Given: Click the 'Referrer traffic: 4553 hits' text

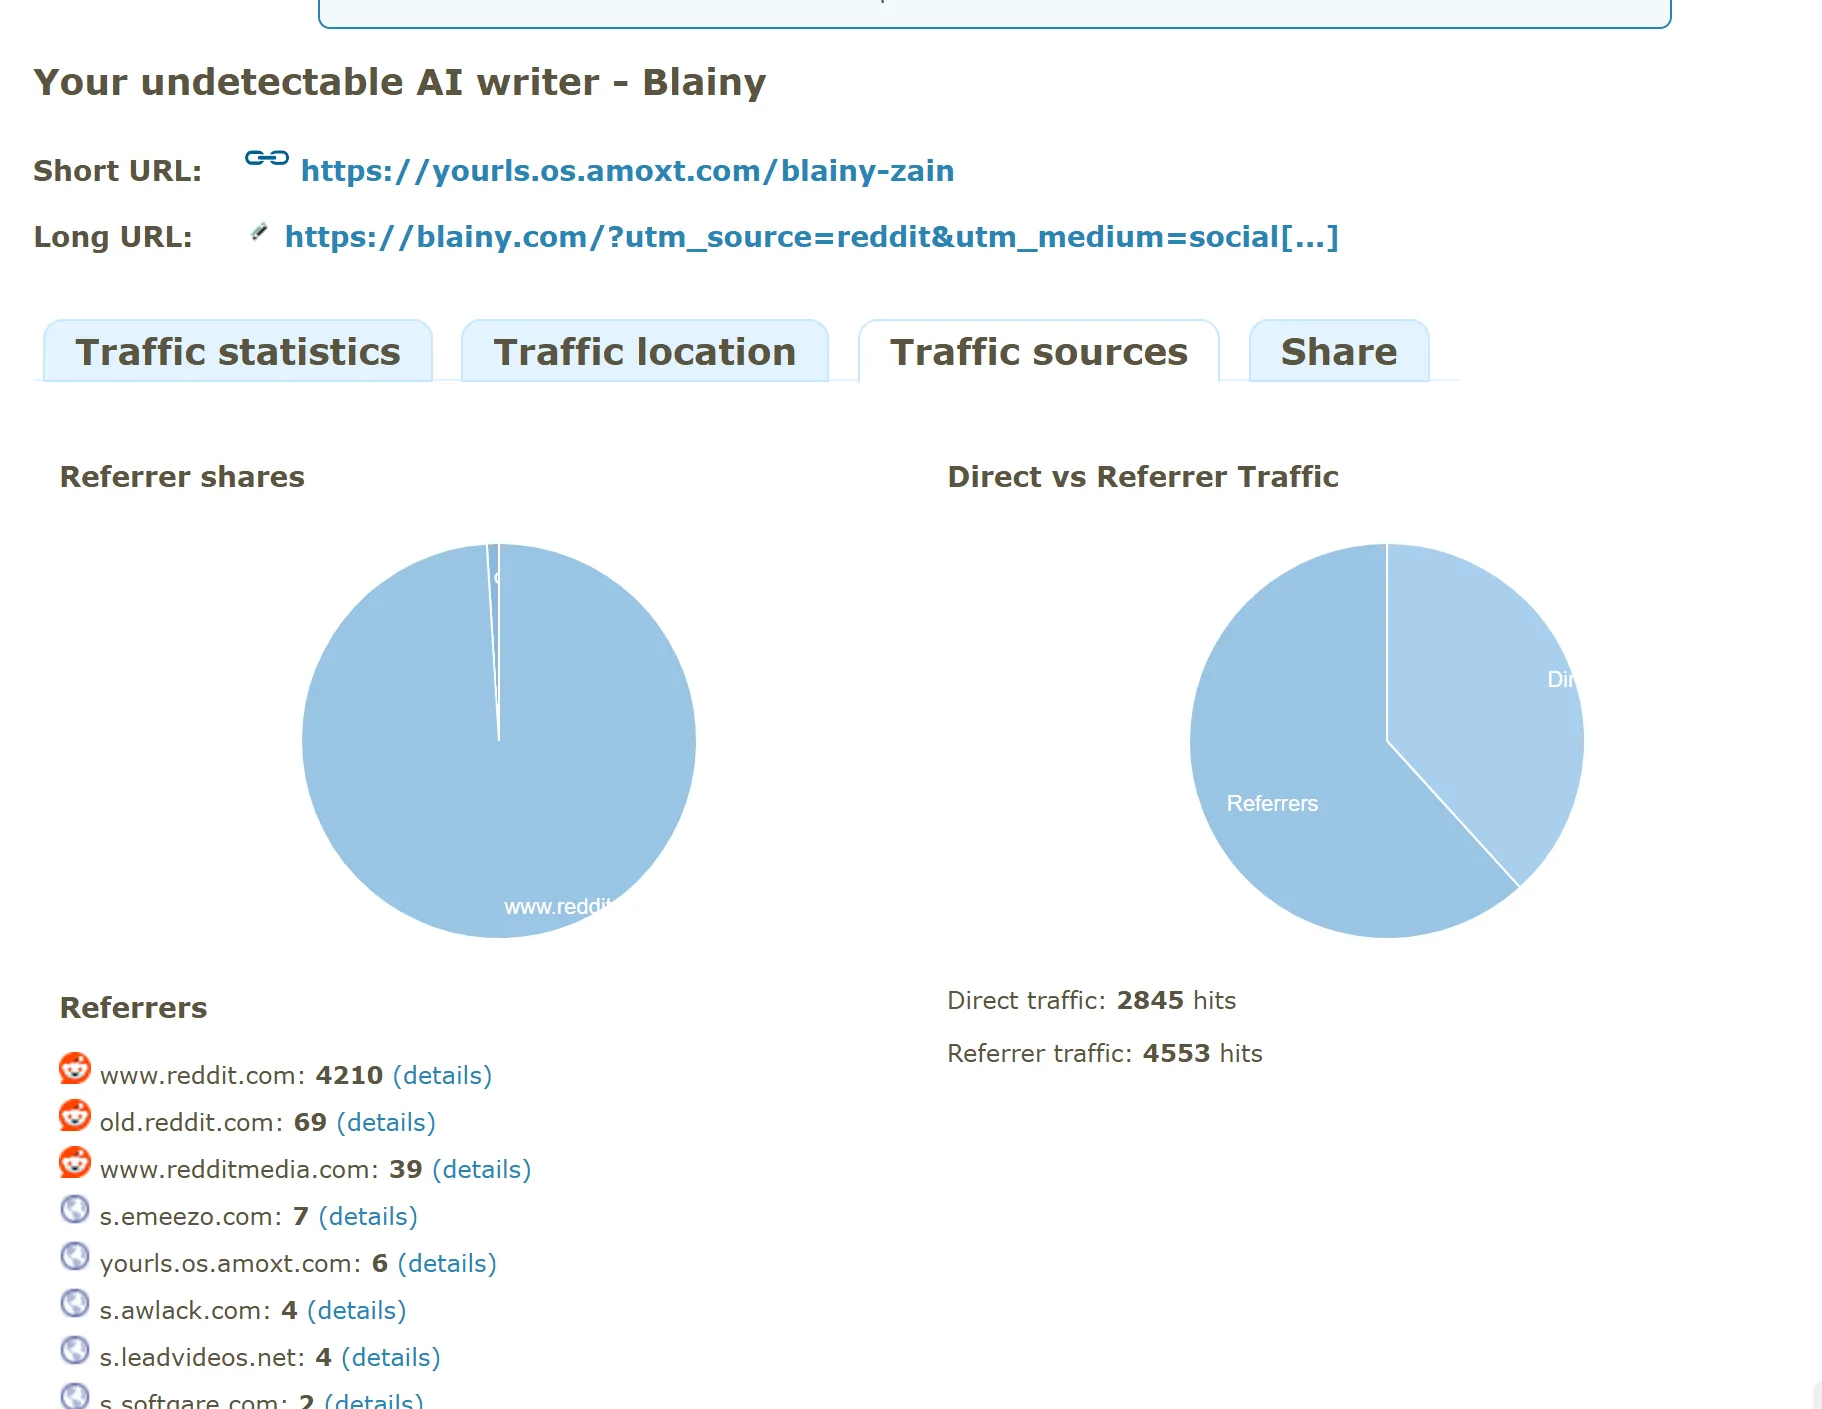Looking at the screenshot, I should click(x=1104, y=1053).
